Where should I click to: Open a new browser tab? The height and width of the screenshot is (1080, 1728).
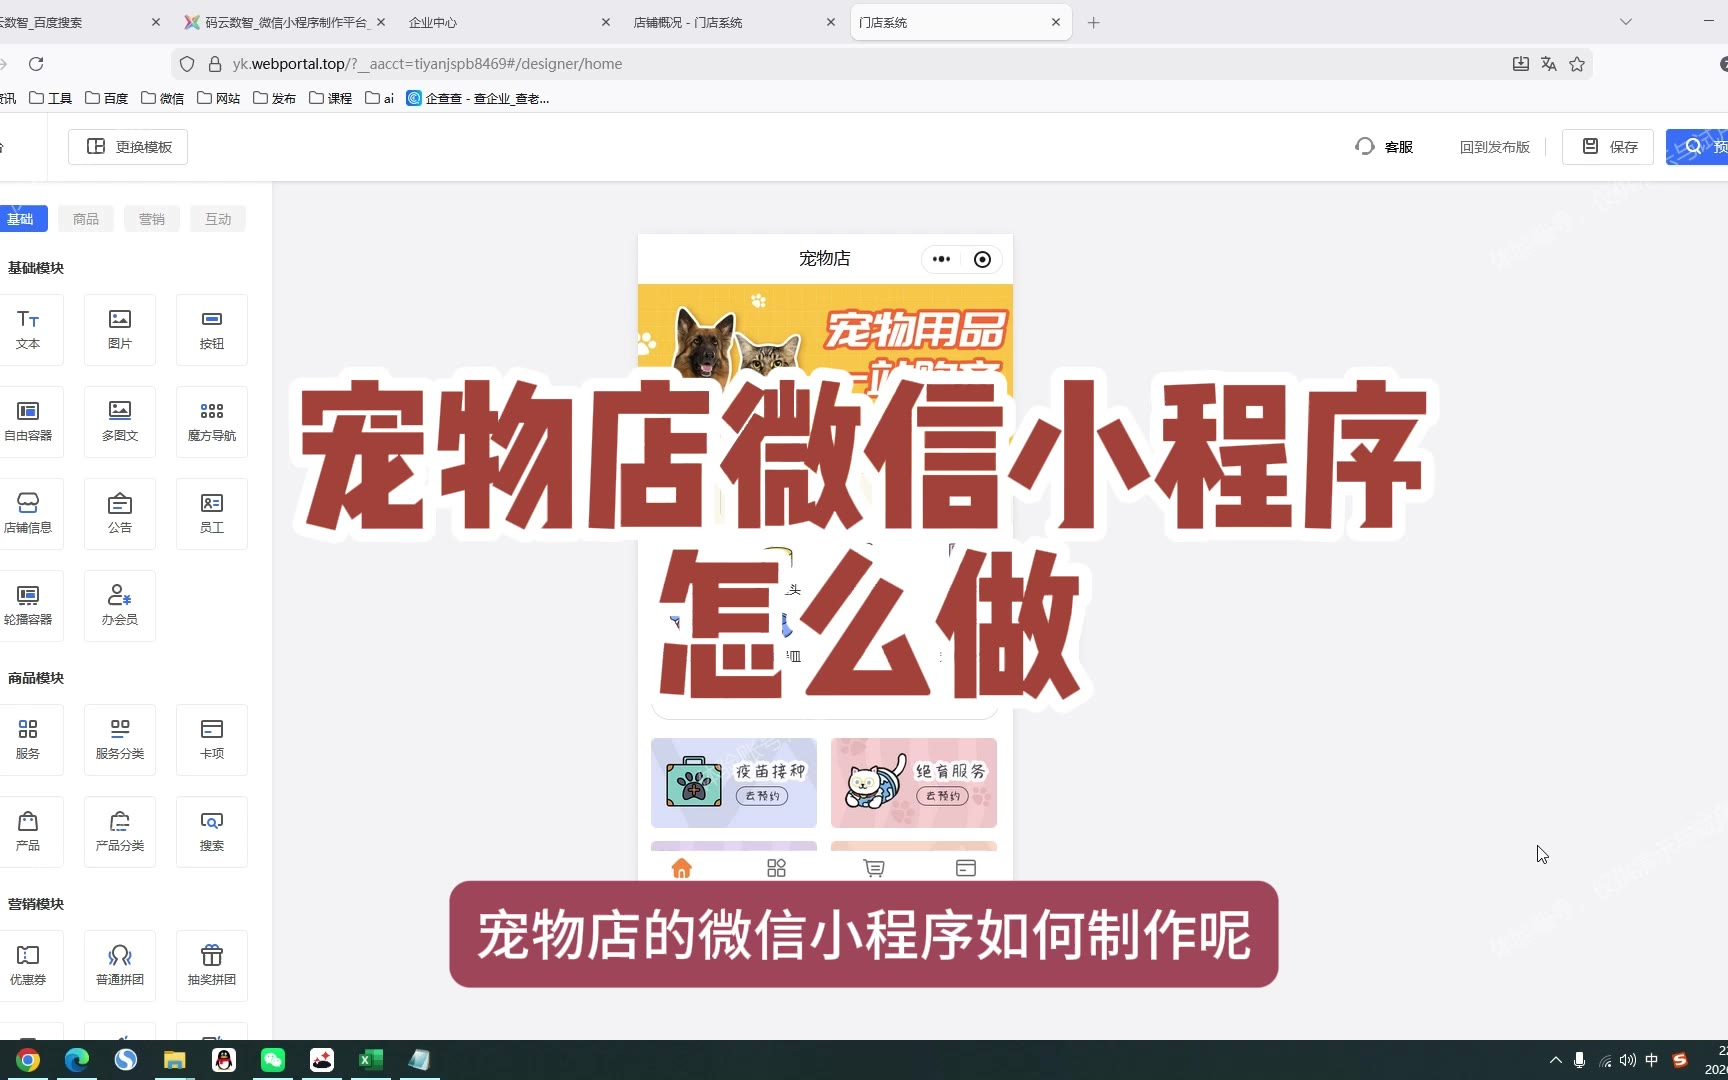pyautogui.click(x=1094, y=22)
